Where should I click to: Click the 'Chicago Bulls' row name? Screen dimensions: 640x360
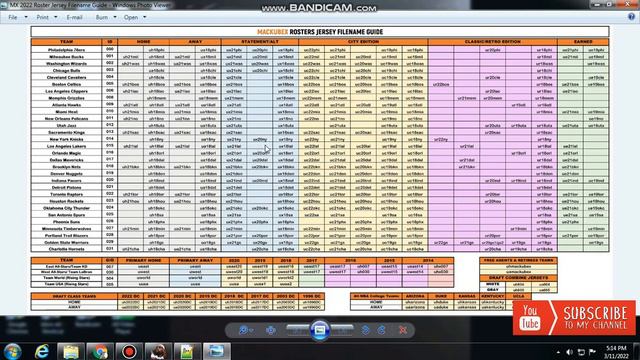point(67,71)
